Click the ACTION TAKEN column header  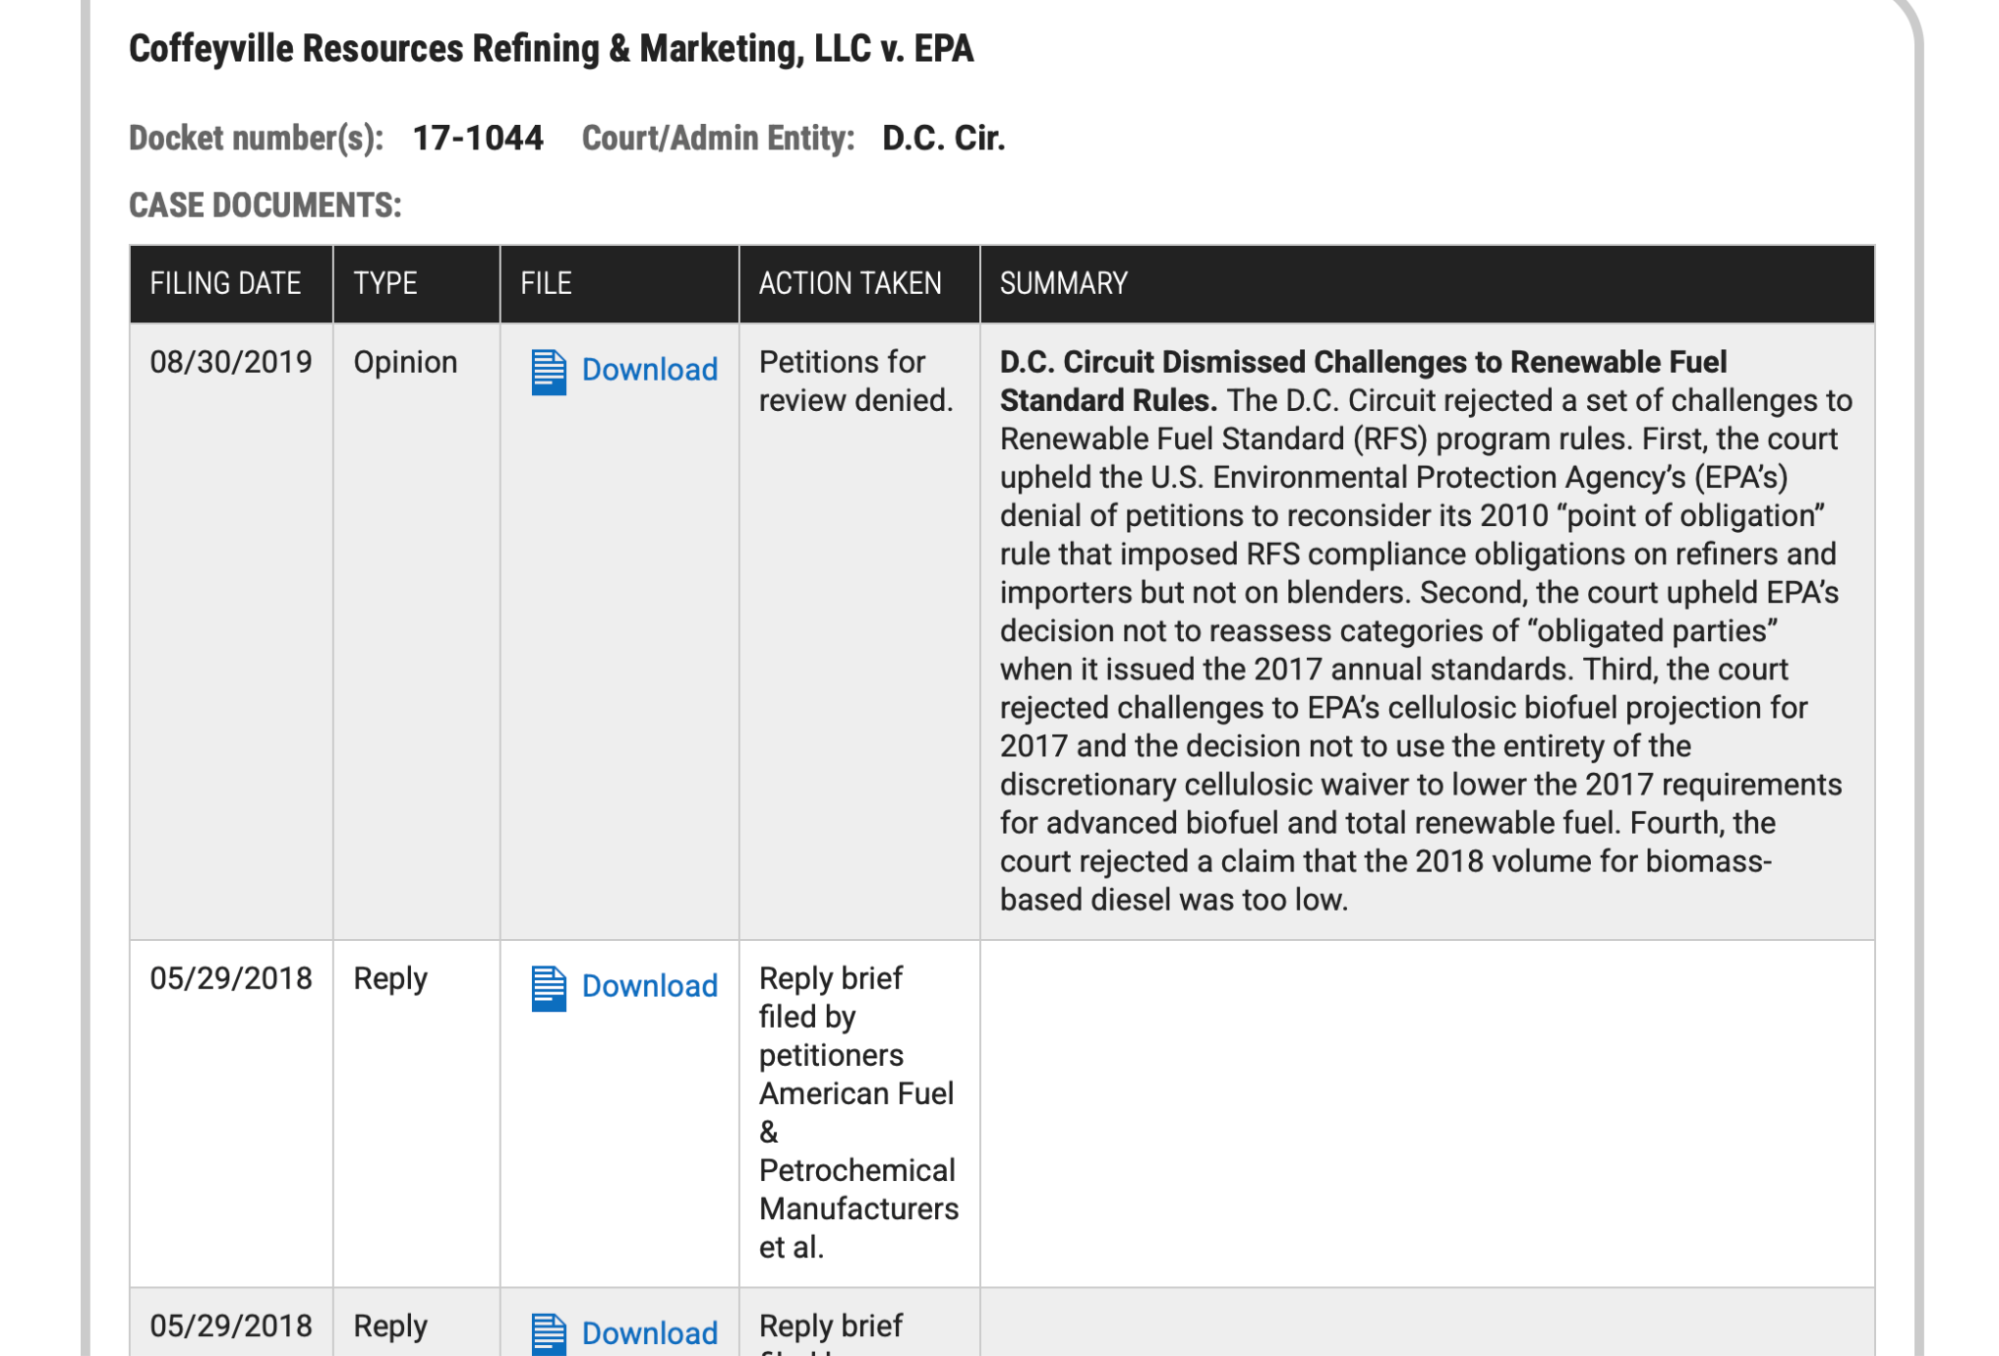coord(849,284)
